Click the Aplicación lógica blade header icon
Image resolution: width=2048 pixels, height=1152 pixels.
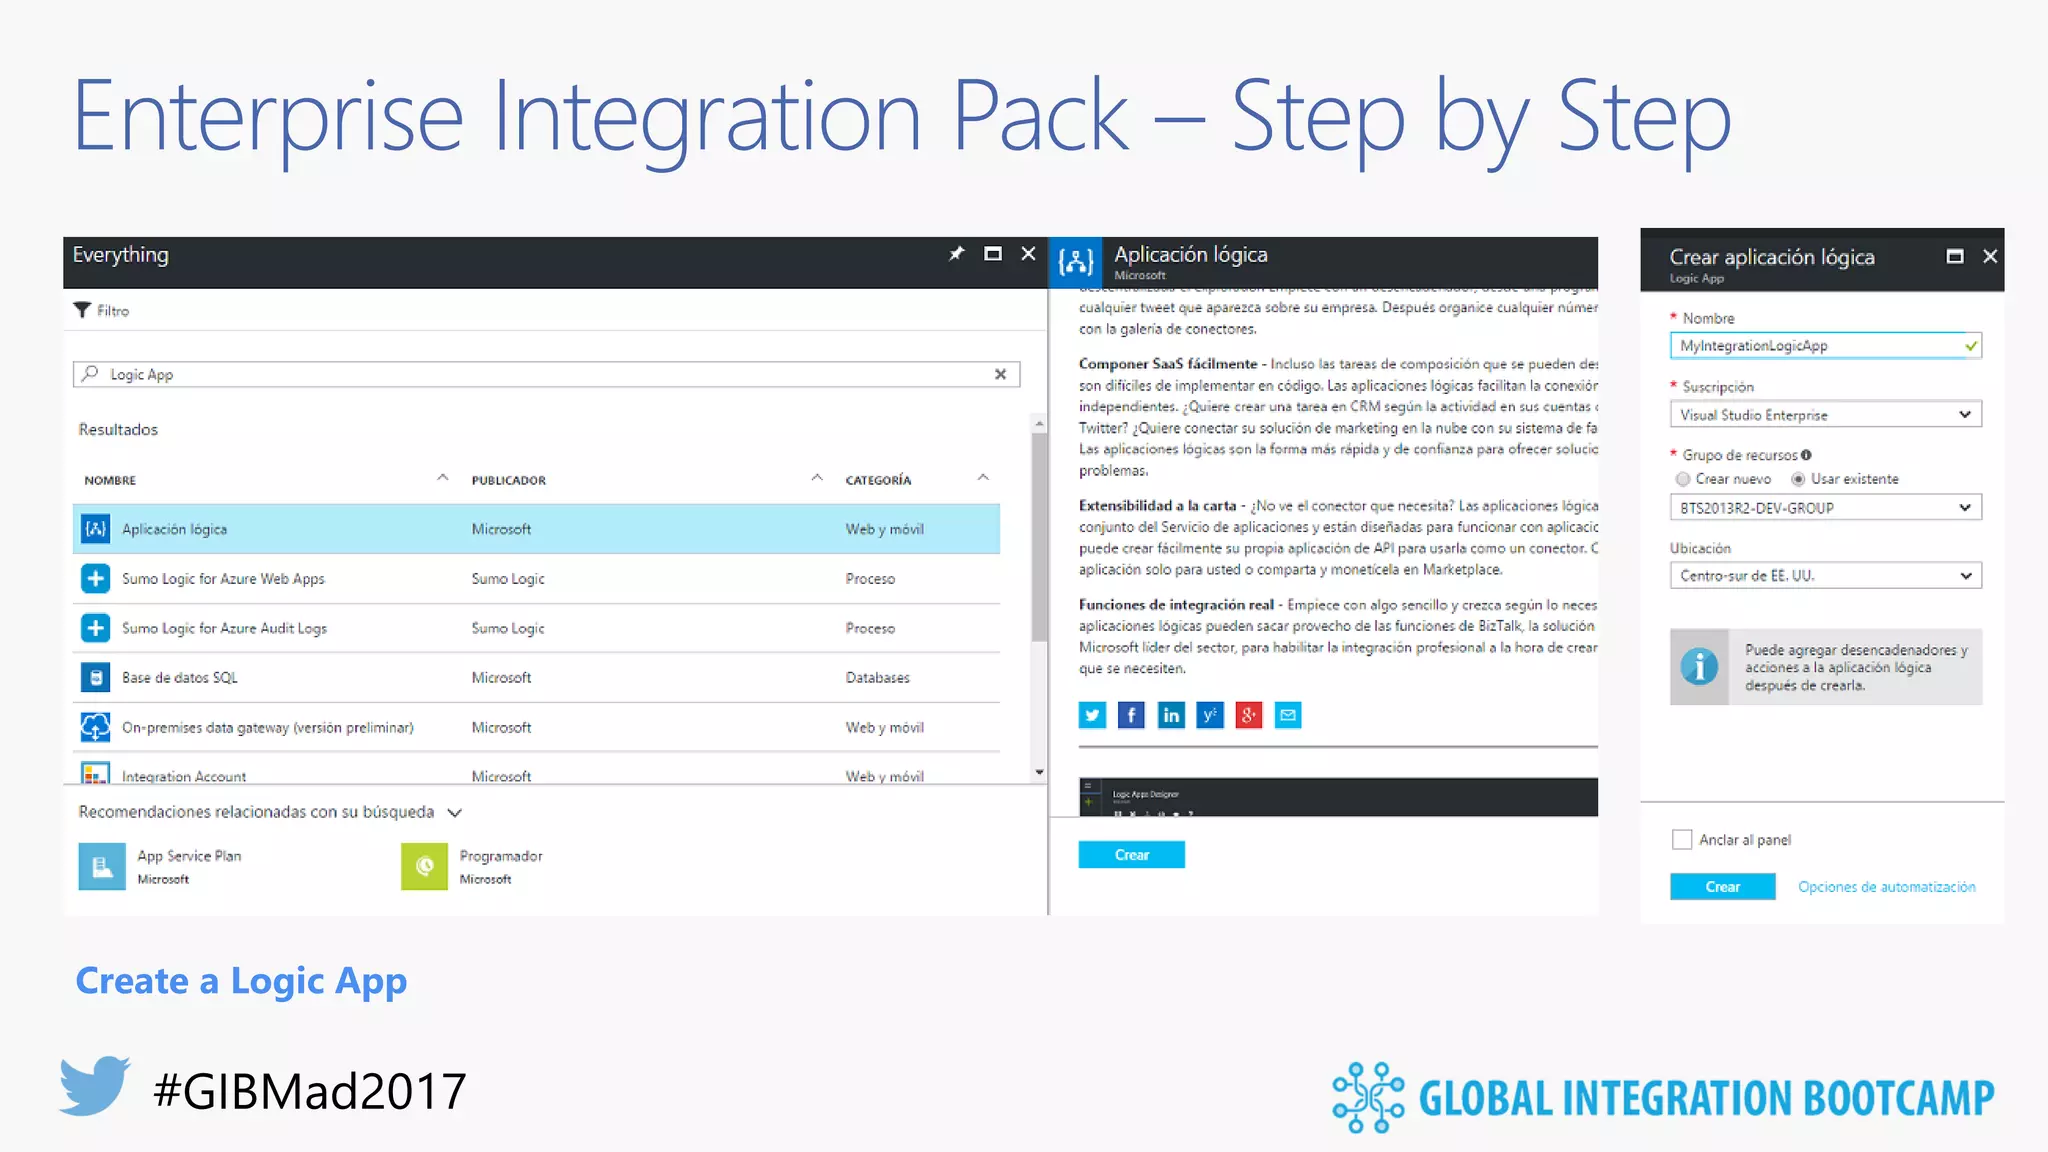(x=1075, y=263)
